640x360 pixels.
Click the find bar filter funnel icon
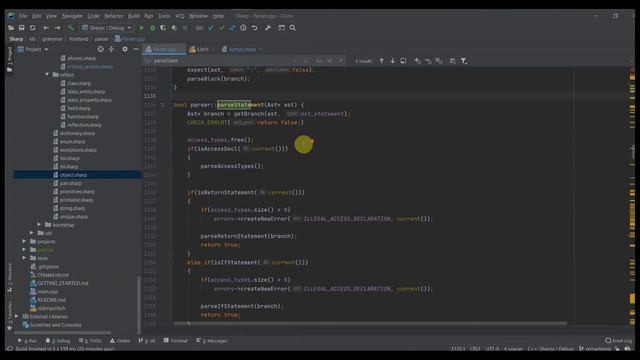coord(464,61)
